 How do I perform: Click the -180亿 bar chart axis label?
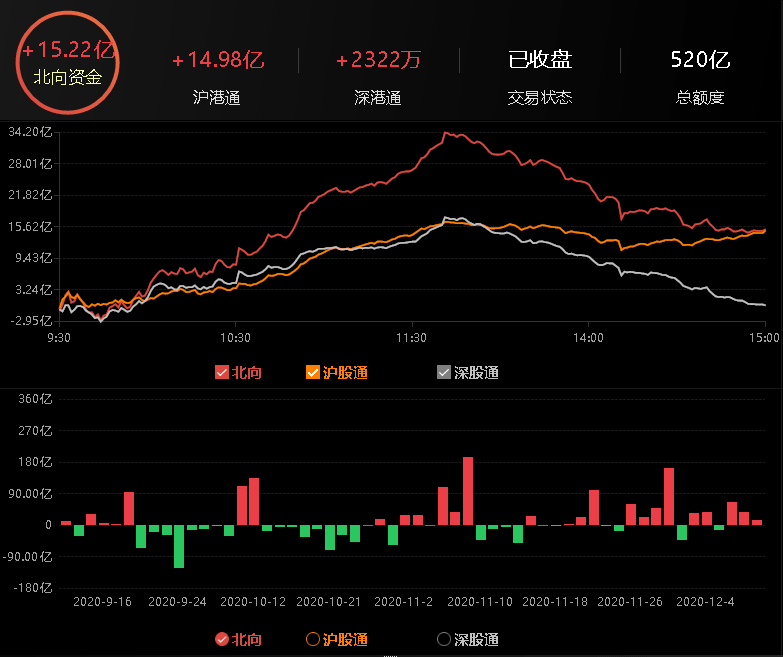coord(32,588)
